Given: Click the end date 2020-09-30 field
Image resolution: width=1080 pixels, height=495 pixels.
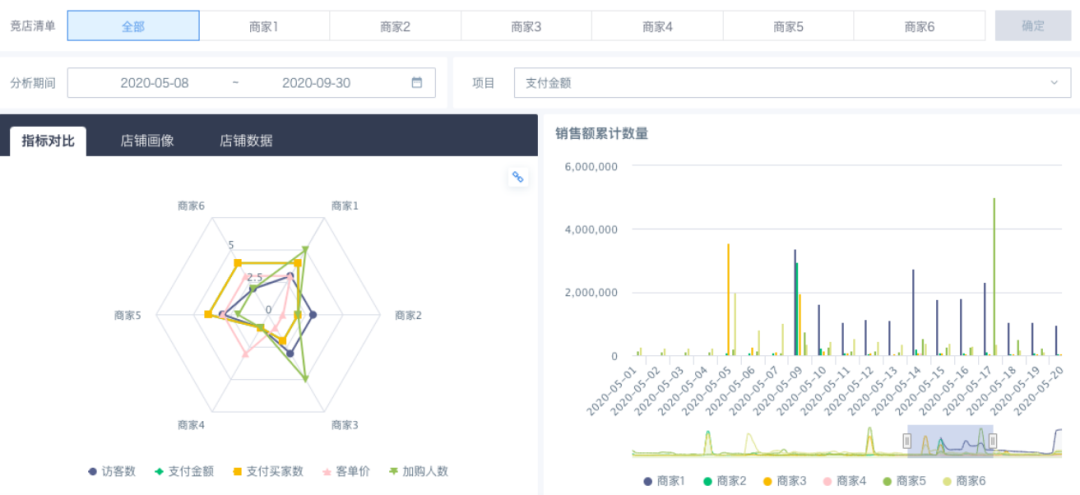Looking at the screenshot, I should 316,83.
